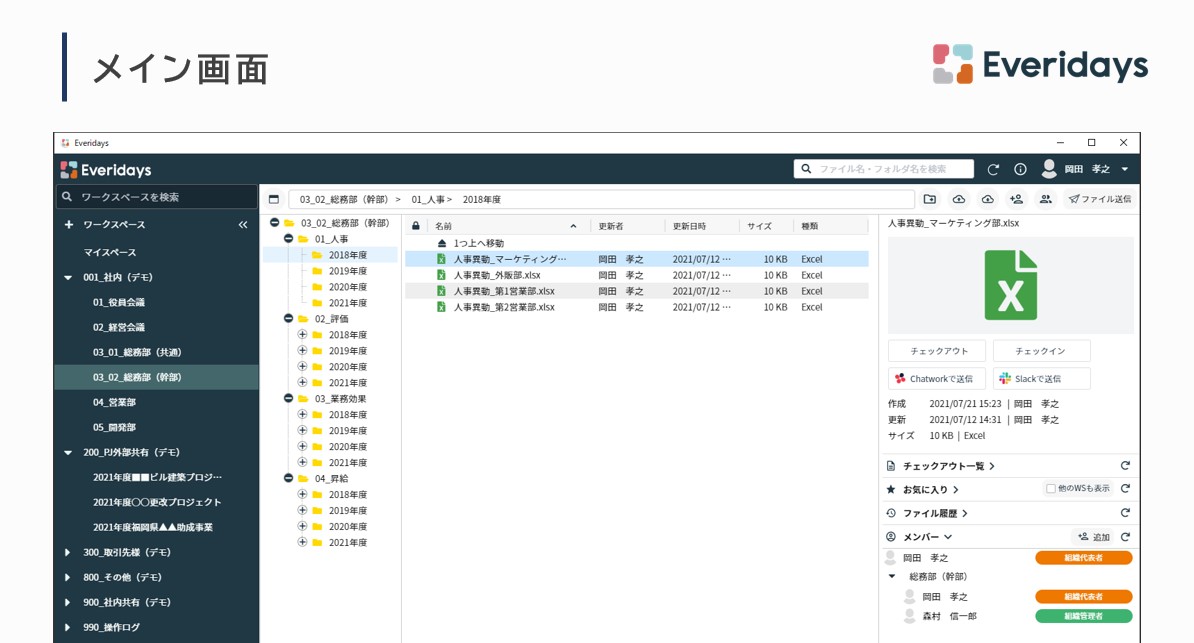Toggle the folder tree panel icon left of breadcrumb

274,199
